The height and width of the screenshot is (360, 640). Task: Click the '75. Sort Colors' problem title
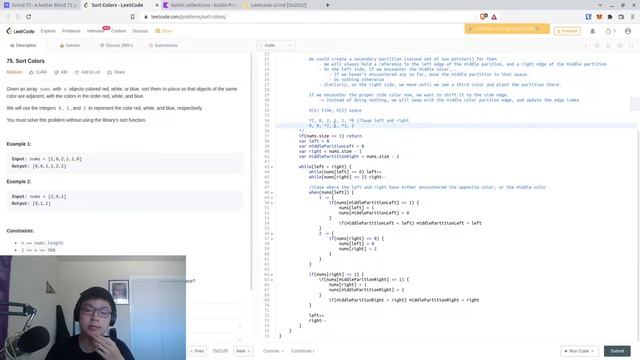pos(26,61)
